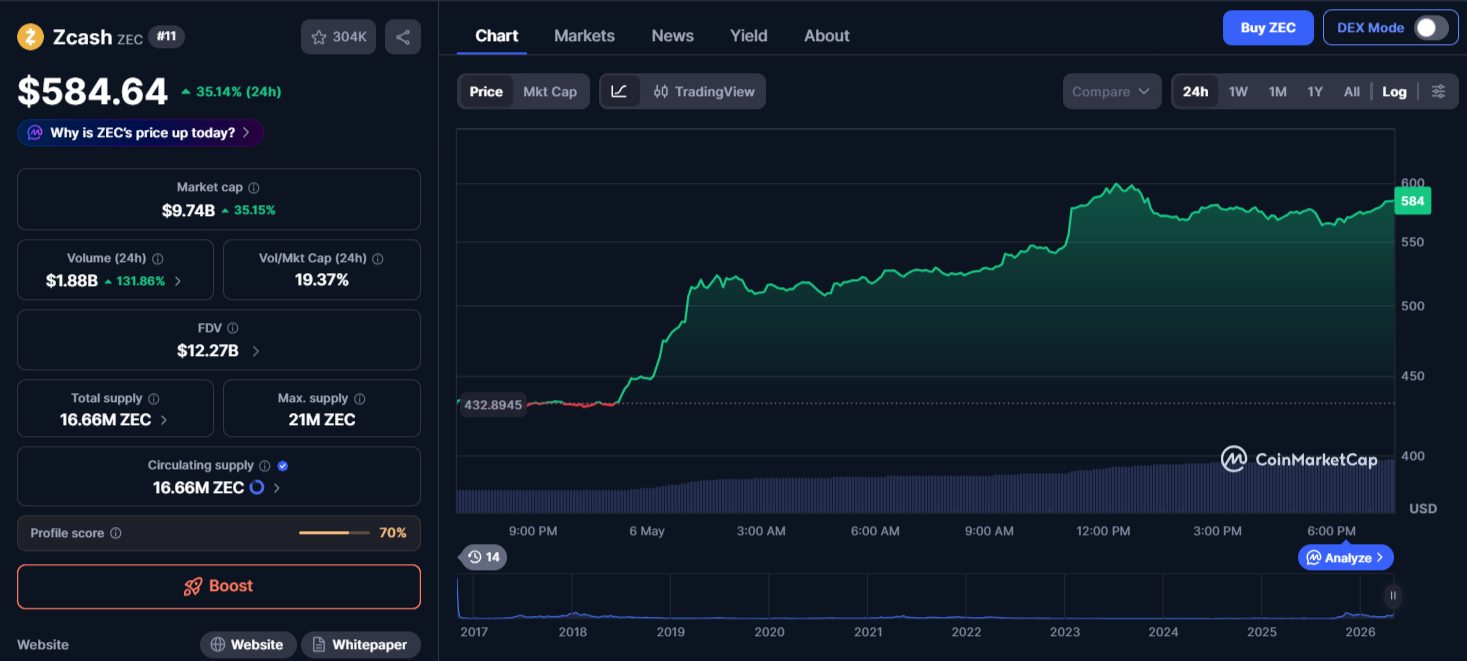Image resolution: width=1467 pixels, height=661 pixels.
Task: Open TradingView candlestick chart
Action: [704, 91]
